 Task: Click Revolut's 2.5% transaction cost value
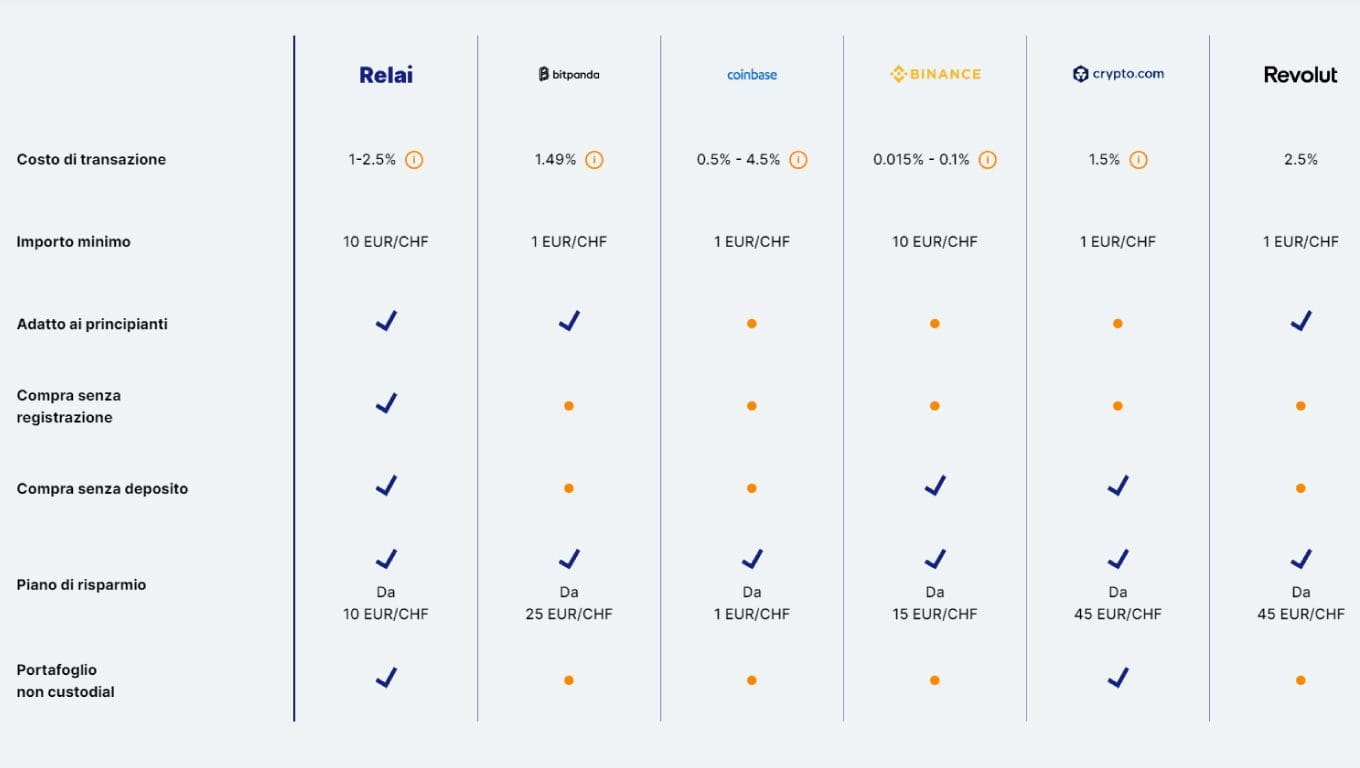(x=1301, y=160)
